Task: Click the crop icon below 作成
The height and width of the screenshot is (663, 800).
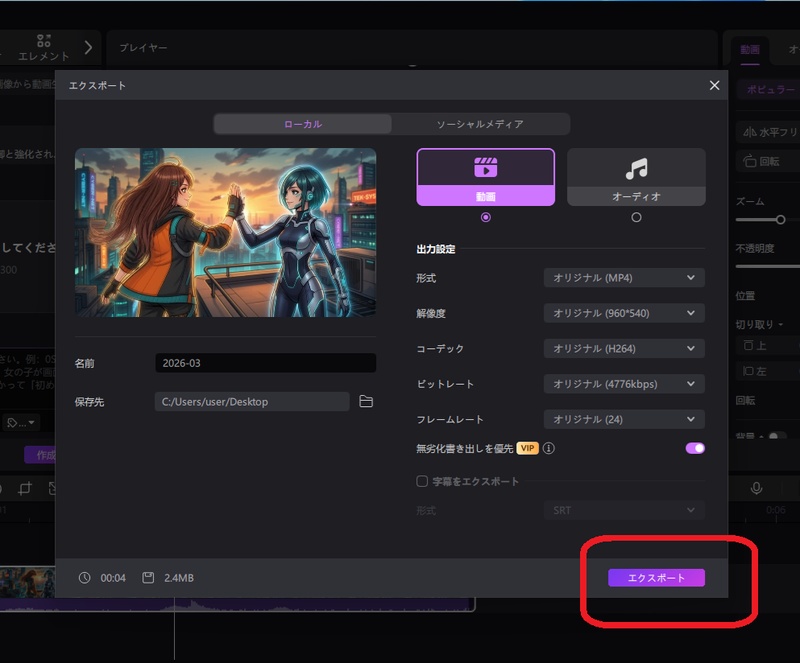Action: point(26,488)
